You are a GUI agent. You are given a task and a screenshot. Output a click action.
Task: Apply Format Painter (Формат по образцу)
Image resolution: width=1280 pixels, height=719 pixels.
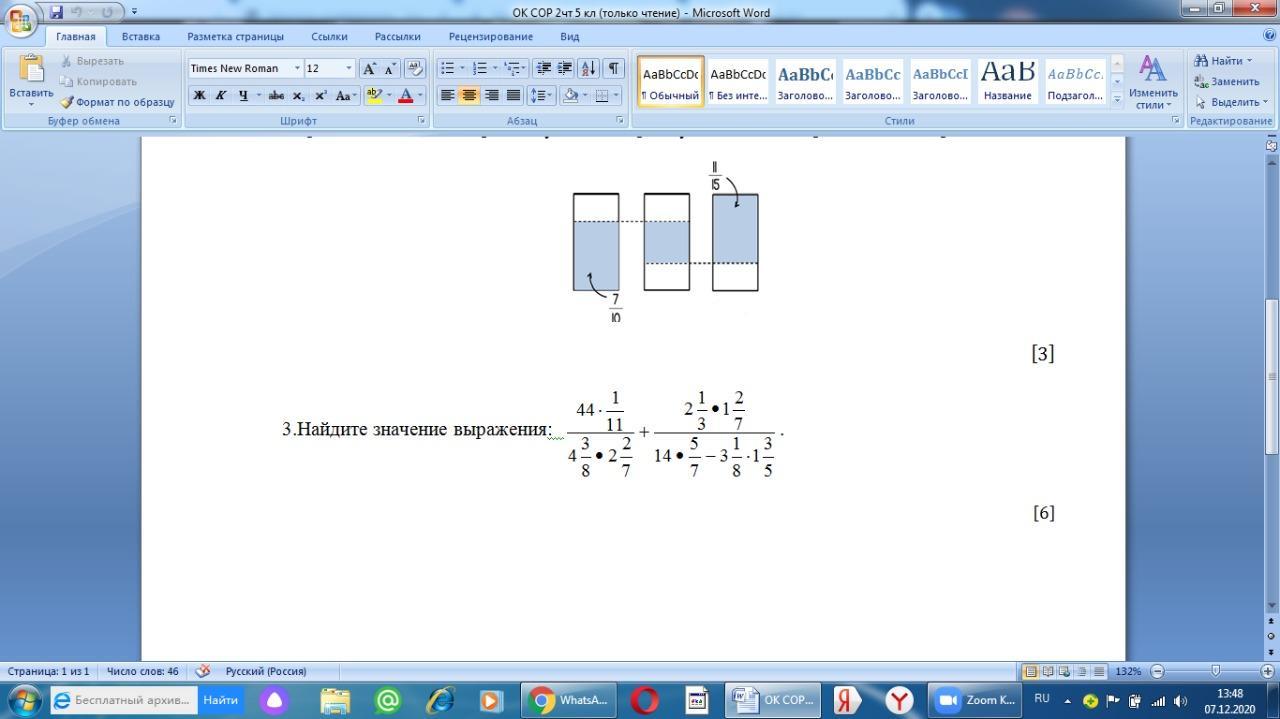[x=117, y=102]
